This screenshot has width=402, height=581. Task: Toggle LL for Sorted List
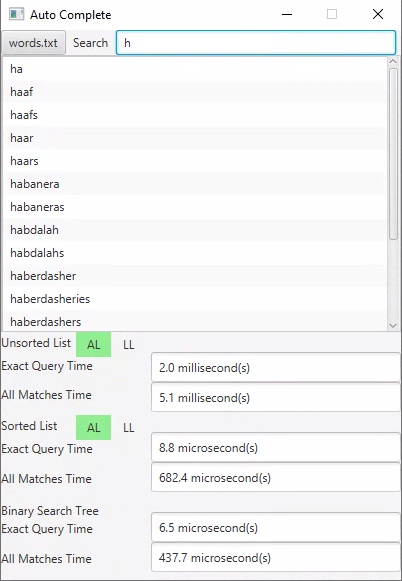coord(129,428)
